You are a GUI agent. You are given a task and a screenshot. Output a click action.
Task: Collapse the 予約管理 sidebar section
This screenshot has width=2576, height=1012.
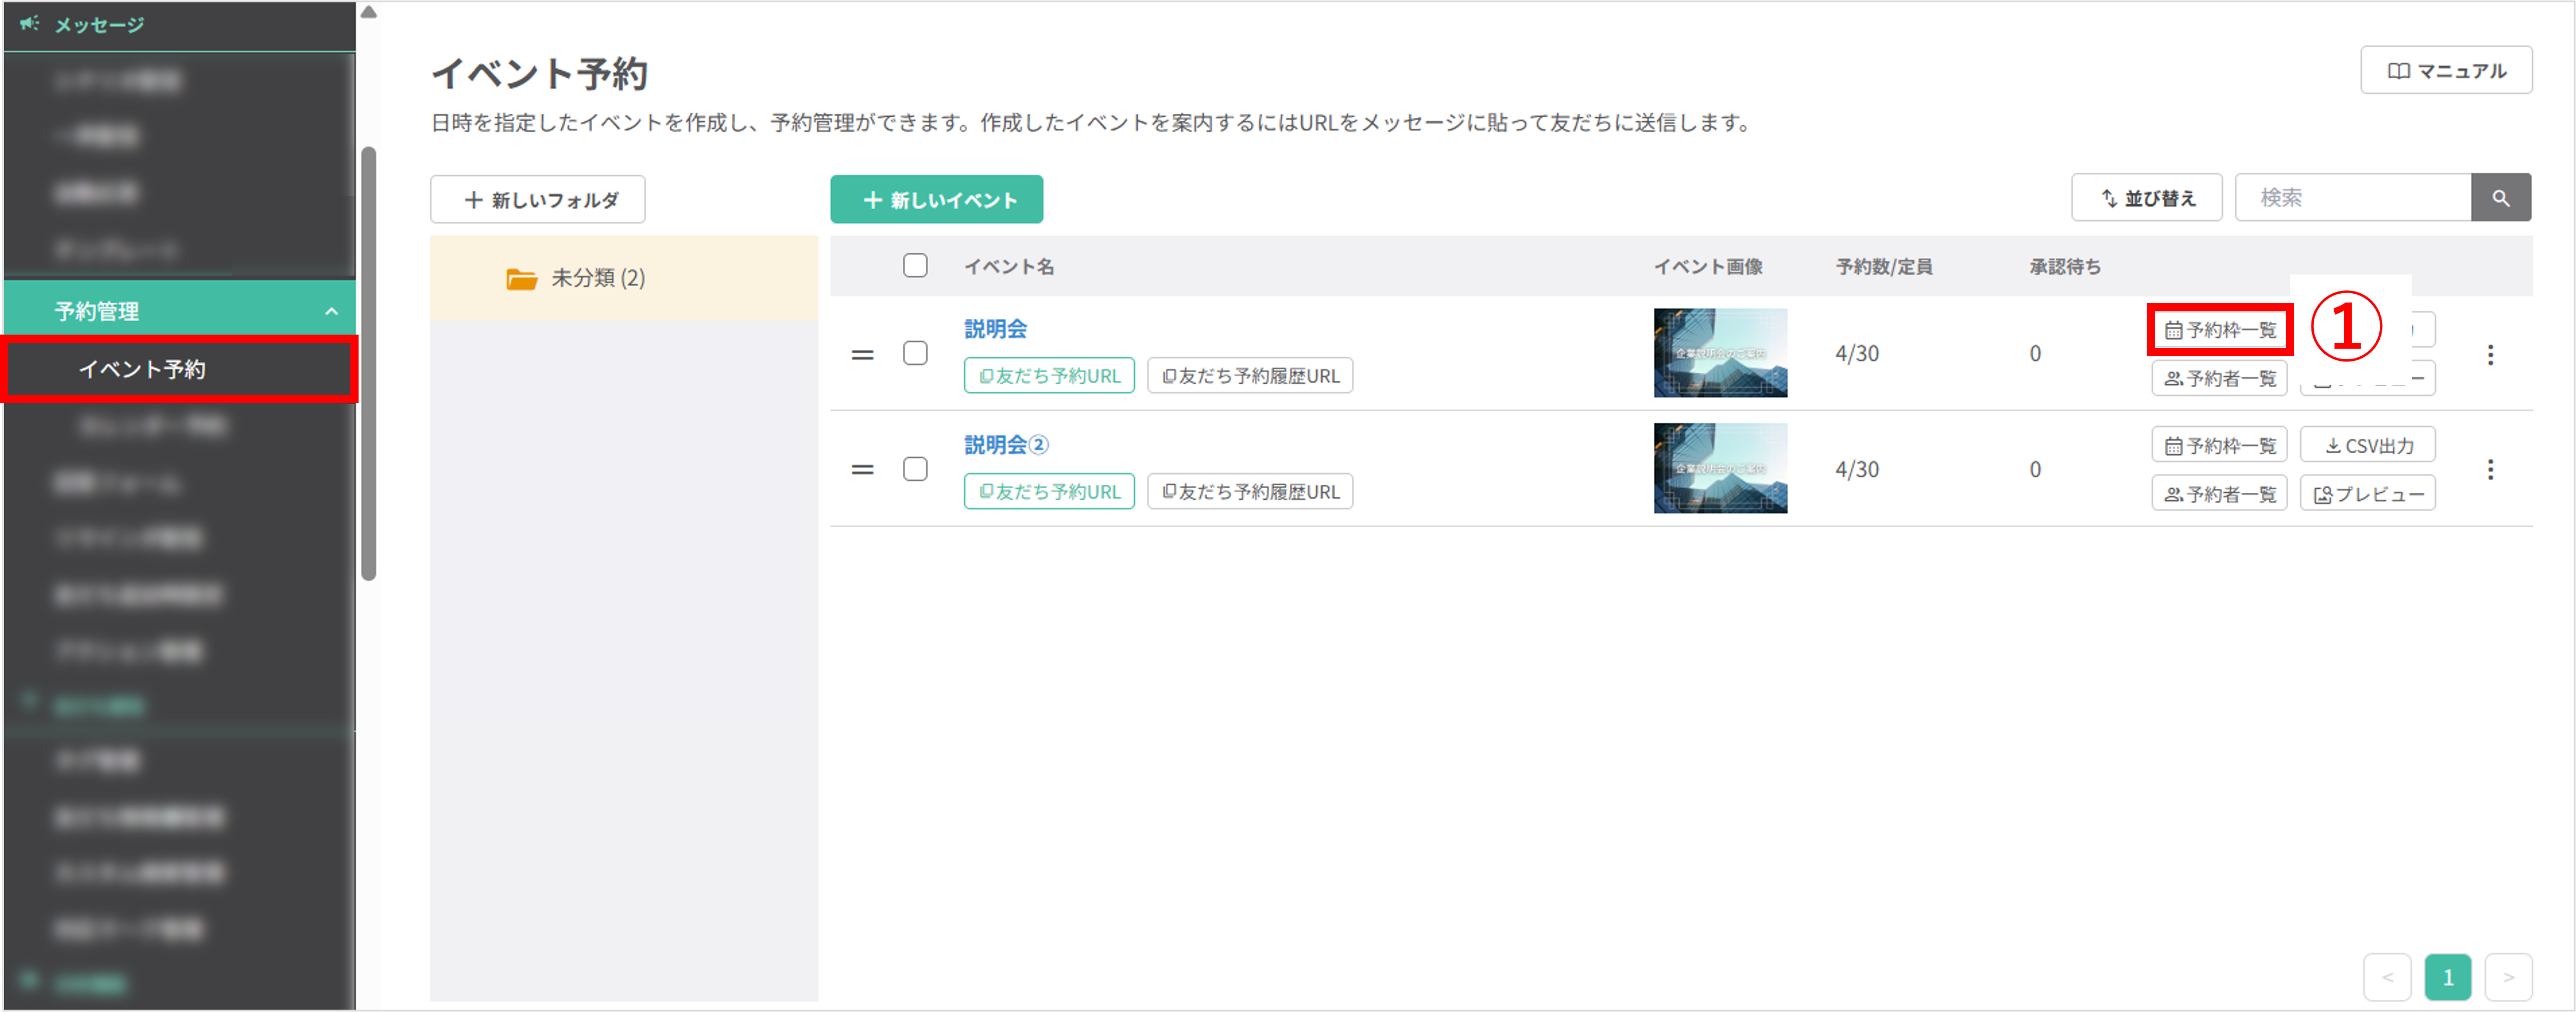333,310
